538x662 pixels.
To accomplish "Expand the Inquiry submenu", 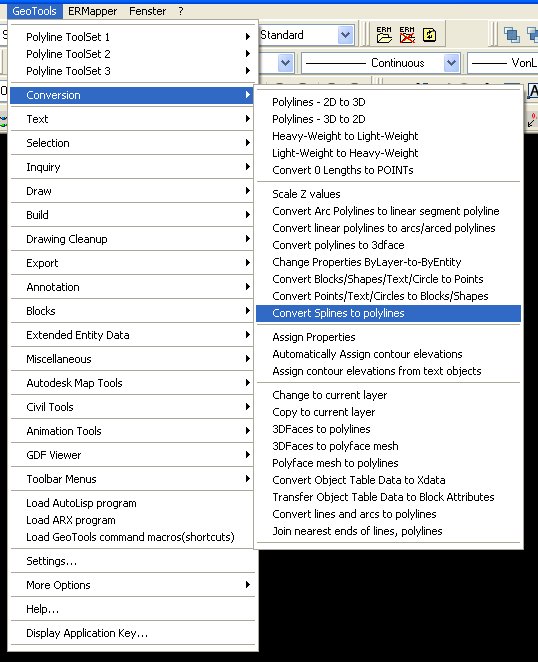I will coord(132,167).
